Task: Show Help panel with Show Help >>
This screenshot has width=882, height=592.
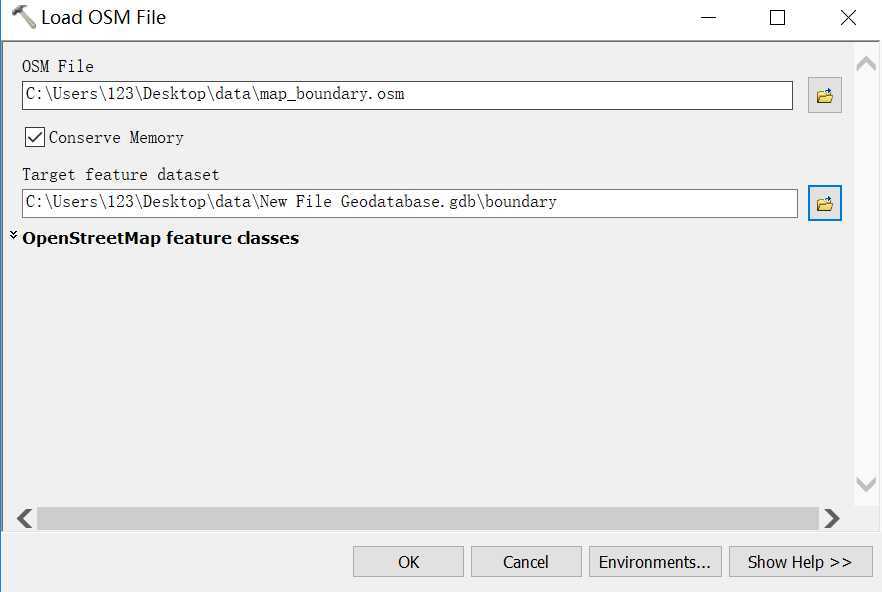Action: coord(800,562)
